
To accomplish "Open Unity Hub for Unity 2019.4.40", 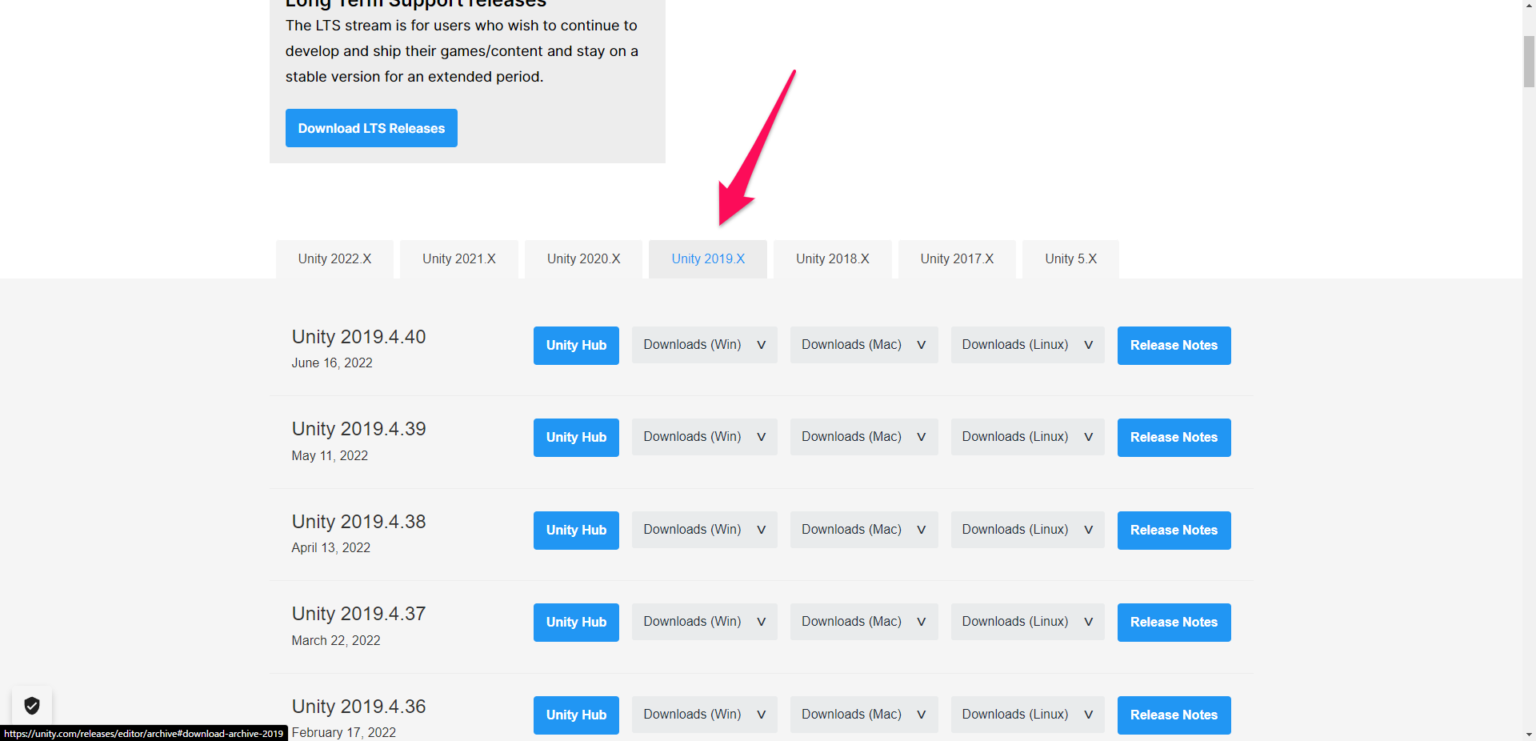I will pyautogui.click(x=576, y=345).
